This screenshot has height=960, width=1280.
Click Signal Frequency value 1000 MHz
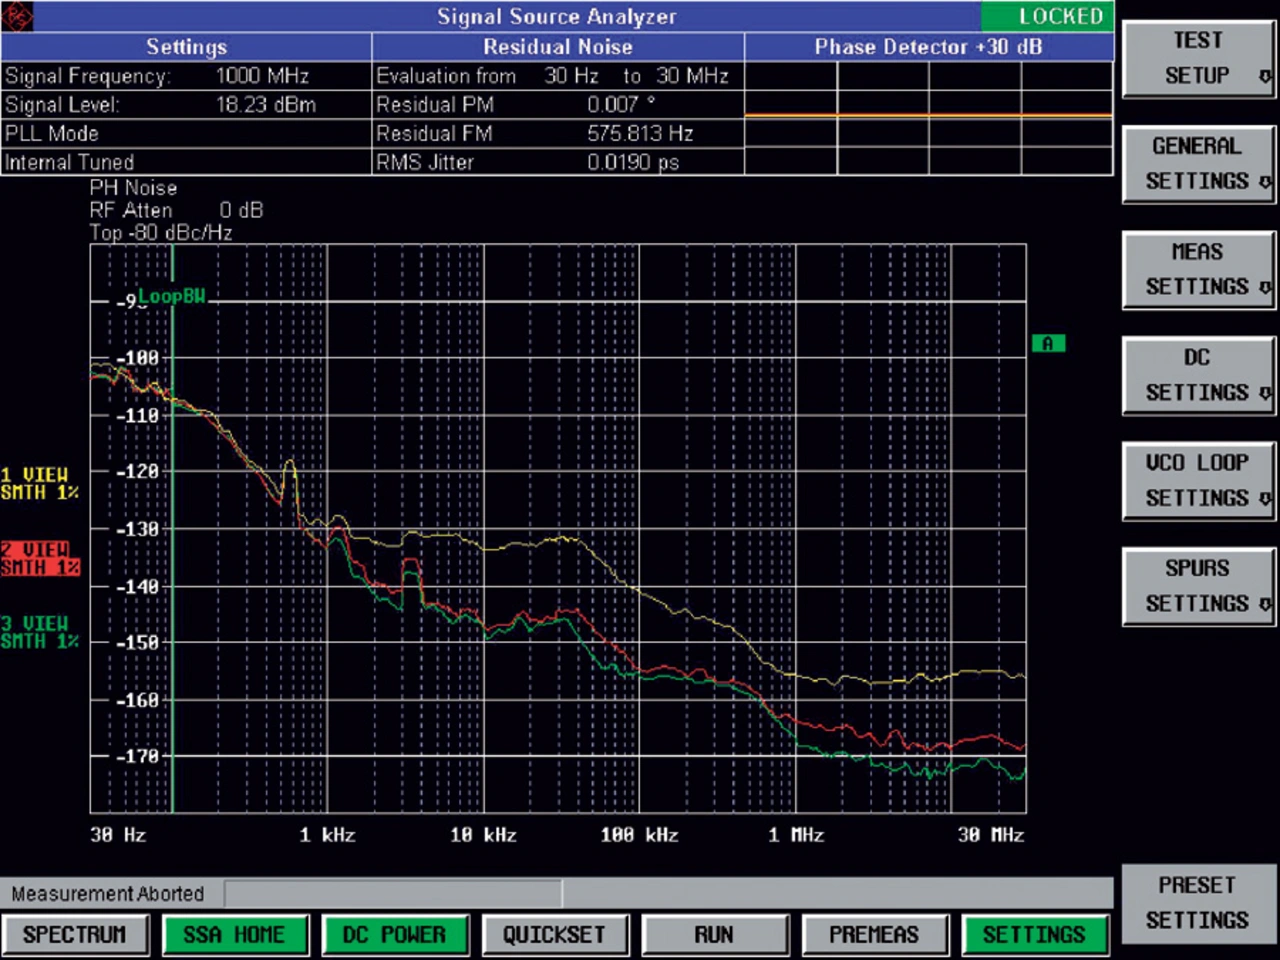(262, 76)
